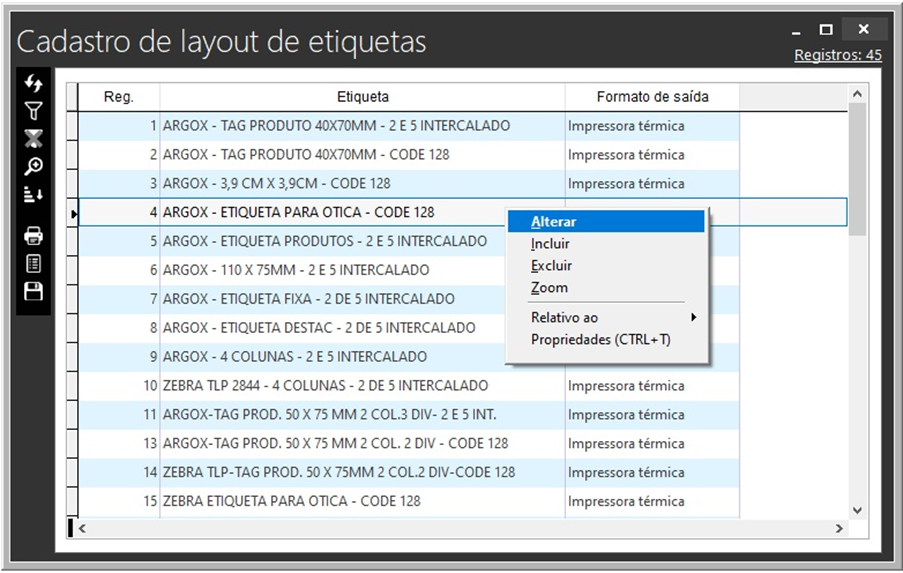The image size is (903, 573).
Task: Click the sort order icon
Action: (x=33, y=195)
